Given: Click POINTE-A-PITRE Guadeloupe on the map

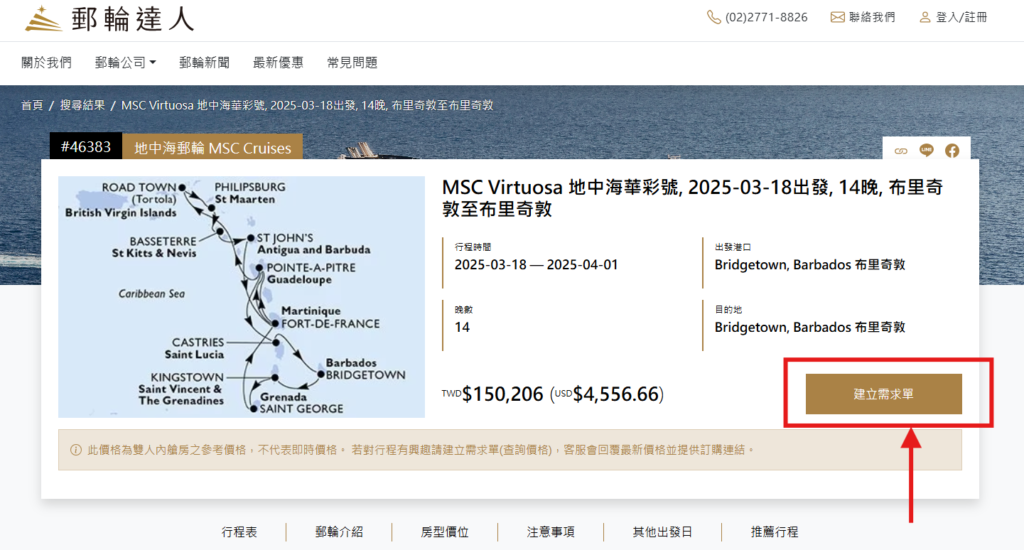Looking at the screenshot, I should pos(311,273).
